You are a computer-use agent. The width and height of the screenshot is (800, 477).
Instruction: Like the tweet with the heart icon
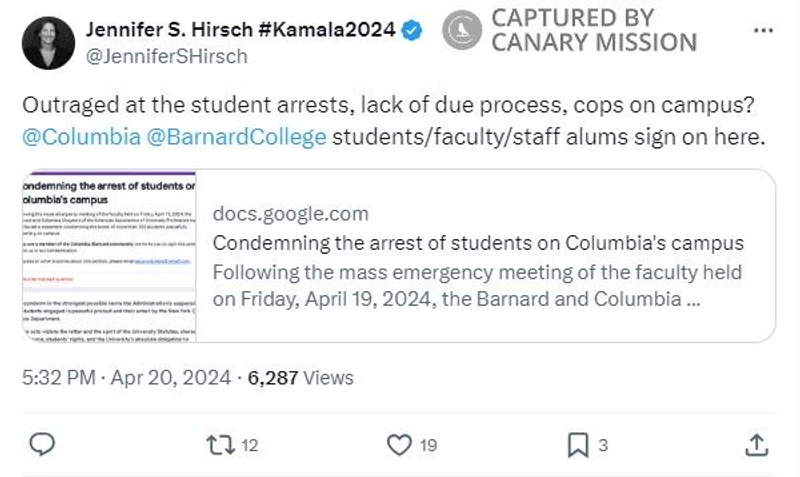point(399,444)
